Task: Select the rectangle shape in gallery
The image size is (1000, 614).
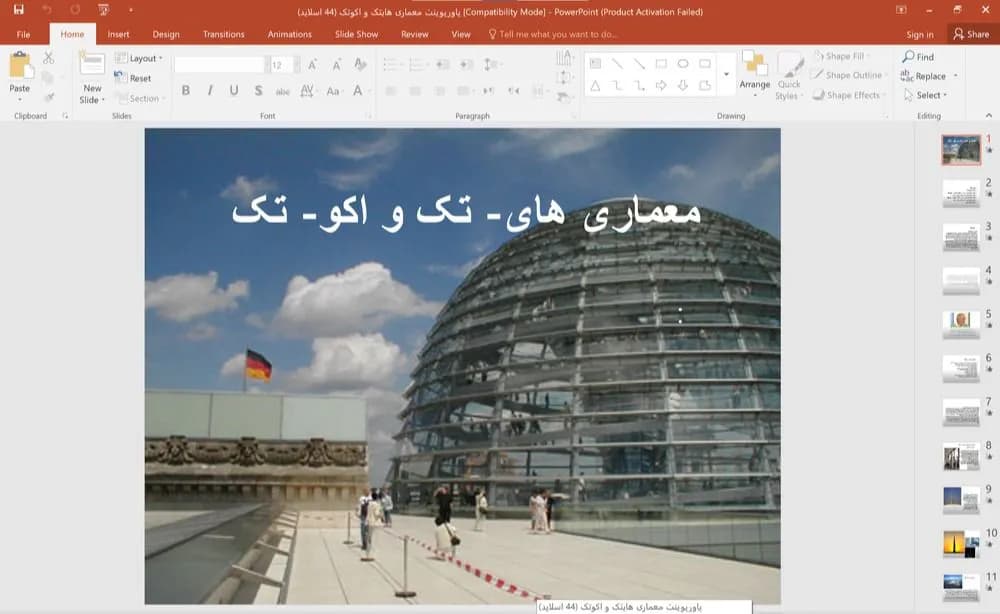Action: pyautogui.click(x=661, y=64)
